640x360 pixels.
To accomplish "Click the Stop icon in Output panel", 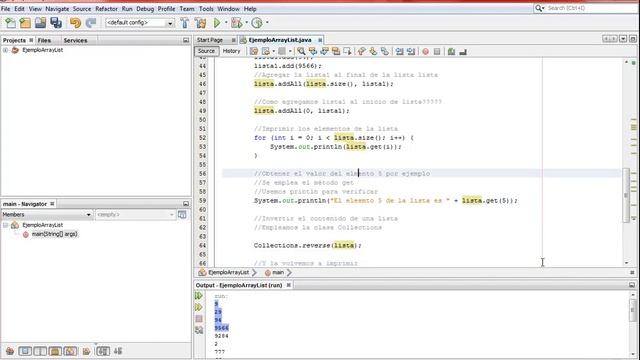I will click(199, 319).
